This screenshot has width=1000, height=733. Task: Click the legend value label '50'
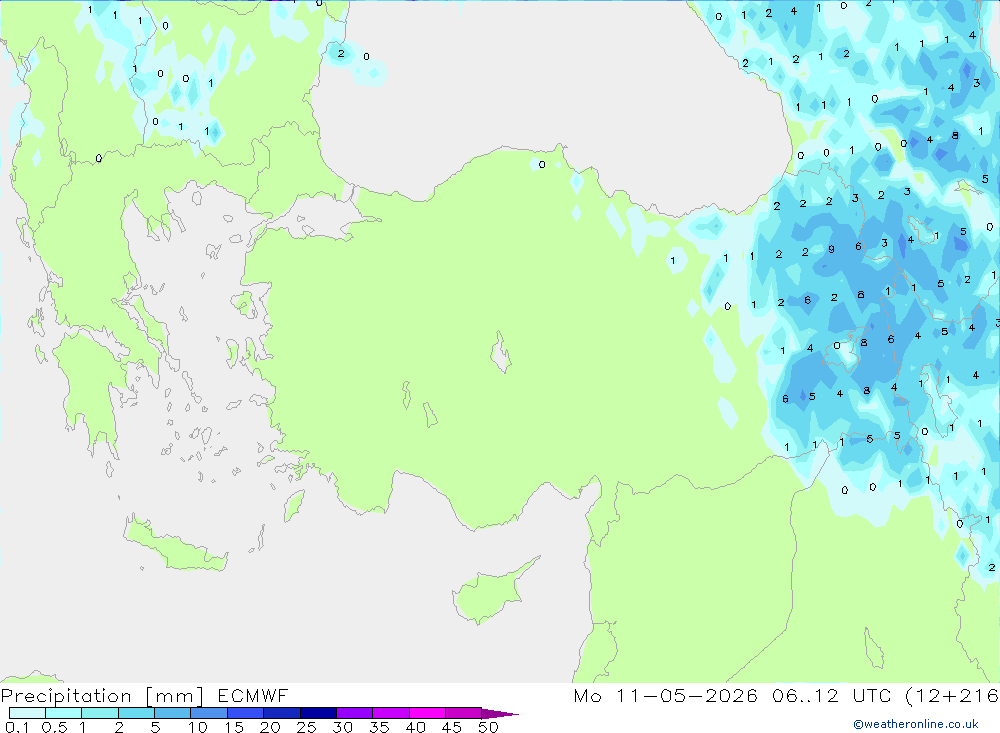coord(488,727)
